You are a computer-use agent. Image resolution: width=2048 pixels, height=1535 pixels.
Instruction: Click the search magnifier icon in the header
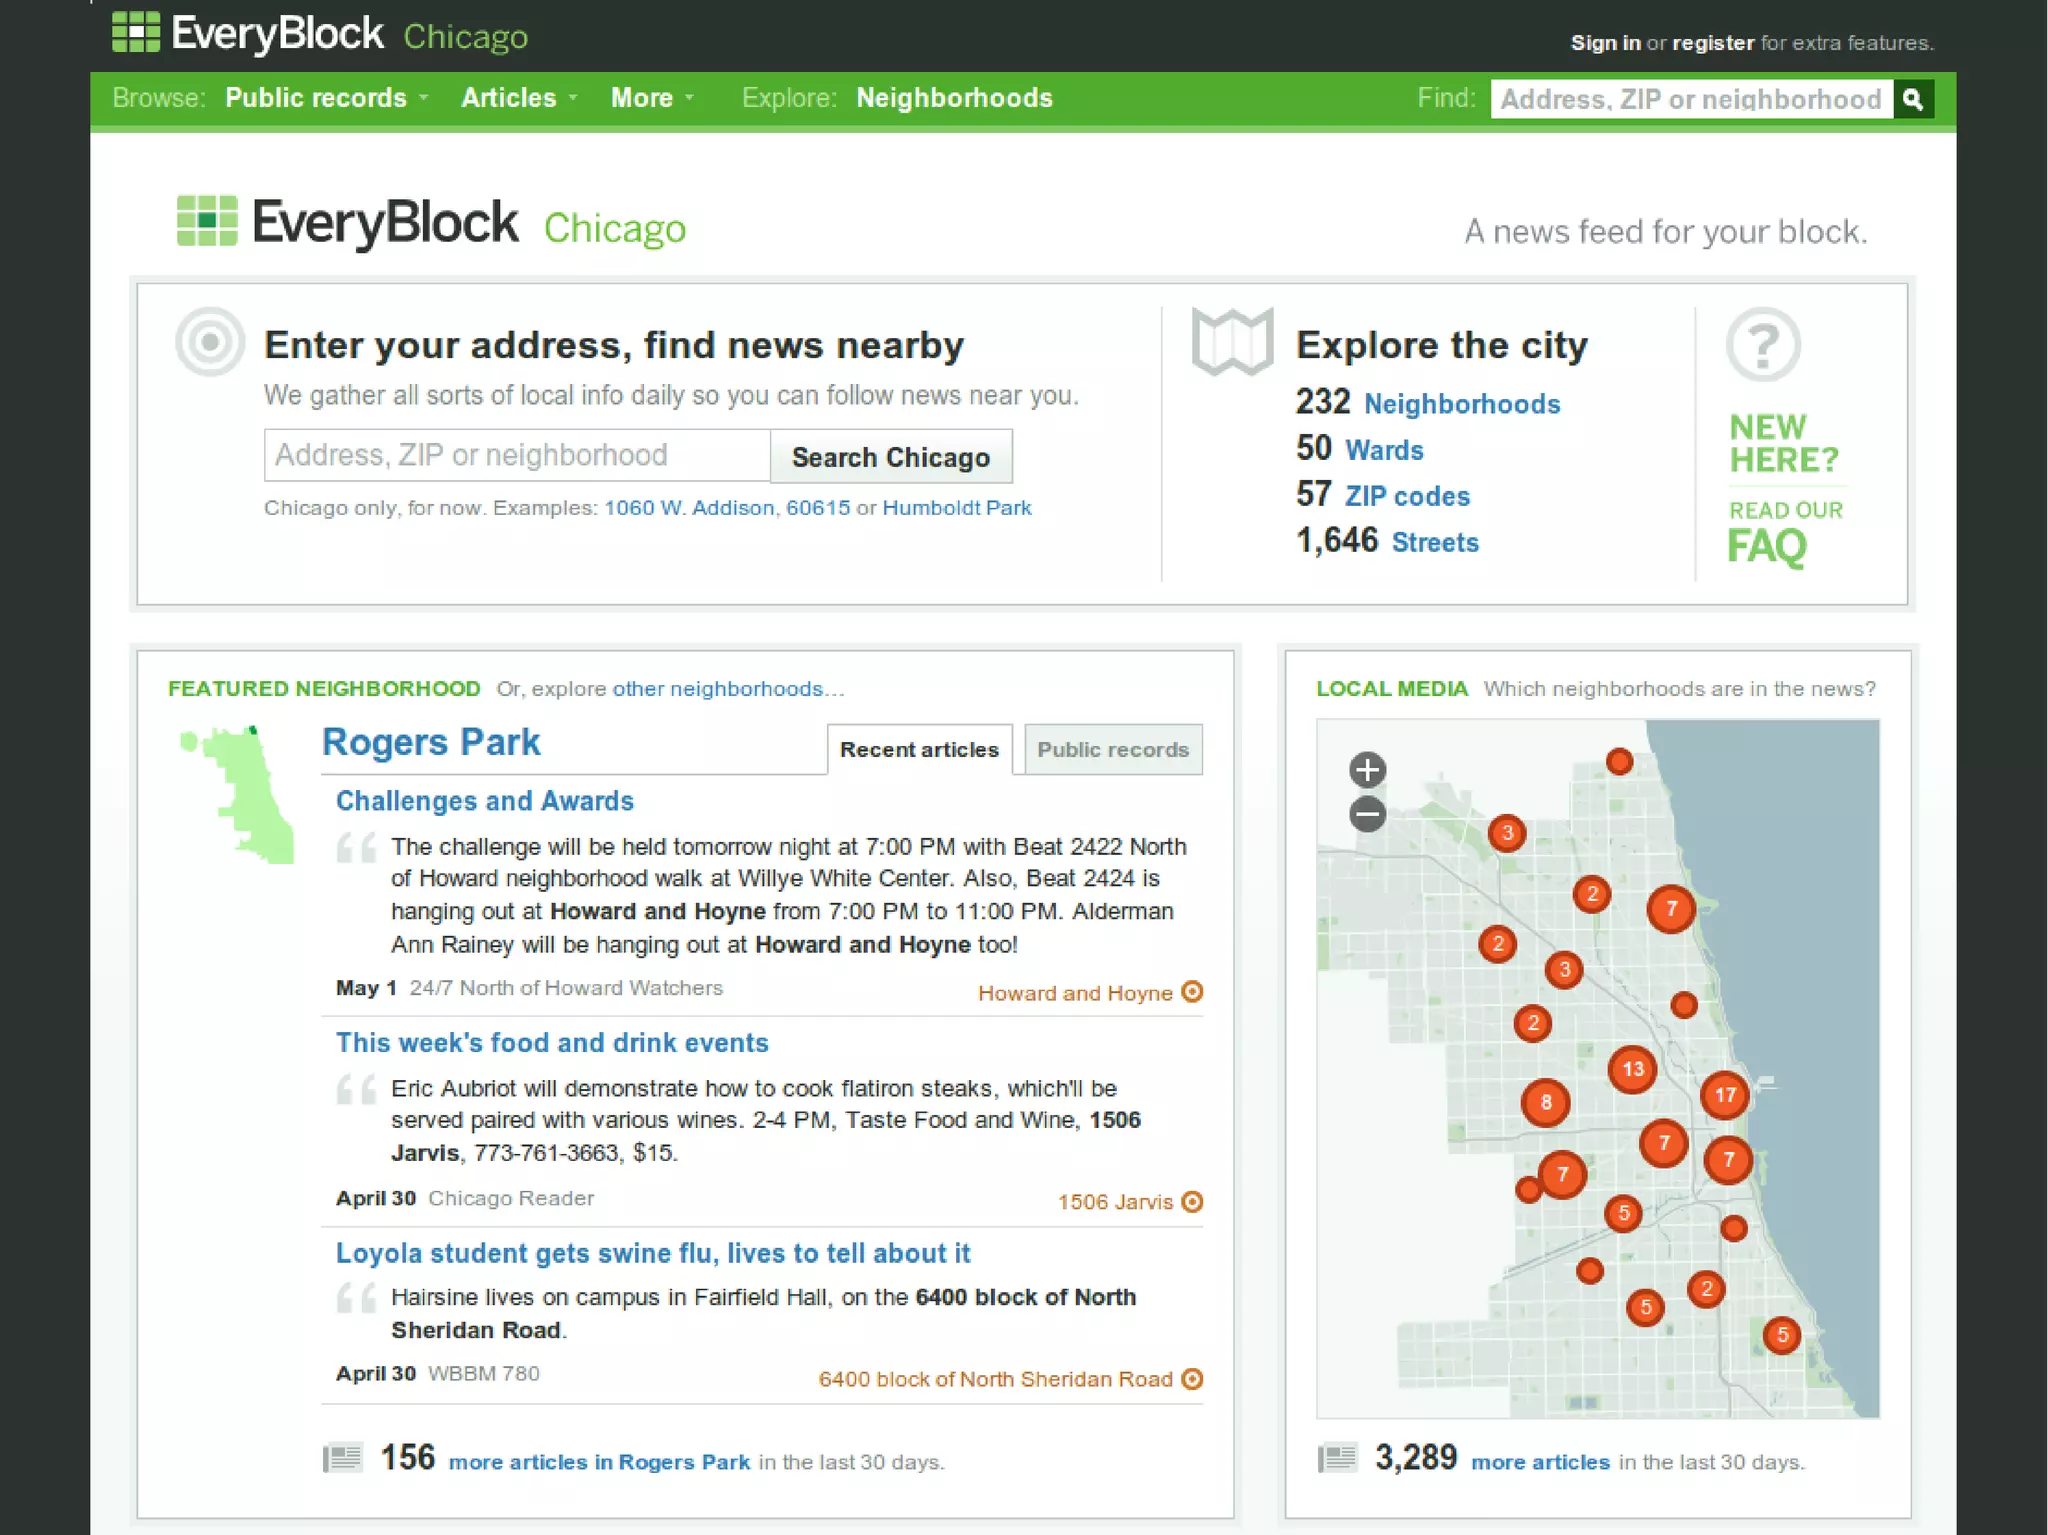[1912, 99]
